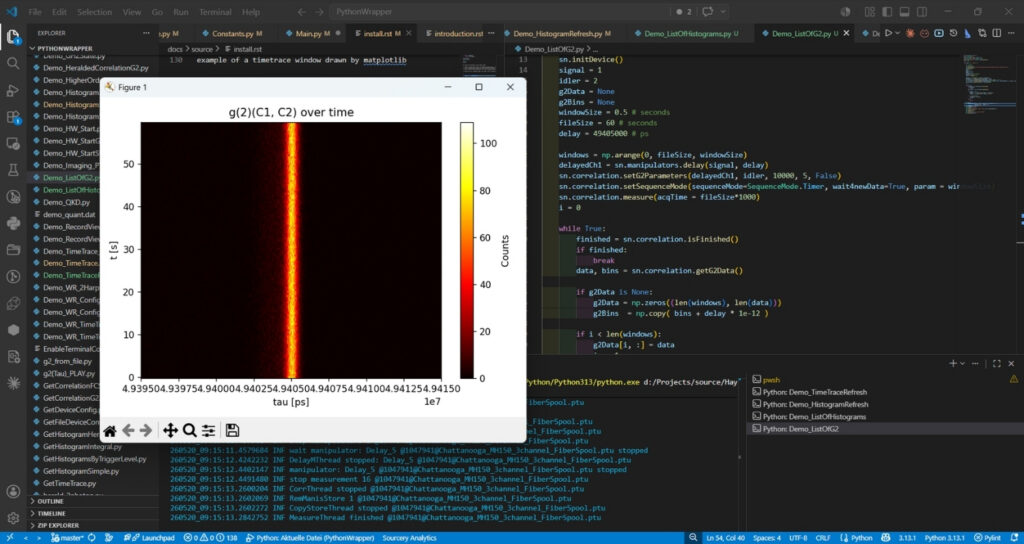Switch to introduction.rst tab
Screen dimensions: 1024x544
pos(458,33)
